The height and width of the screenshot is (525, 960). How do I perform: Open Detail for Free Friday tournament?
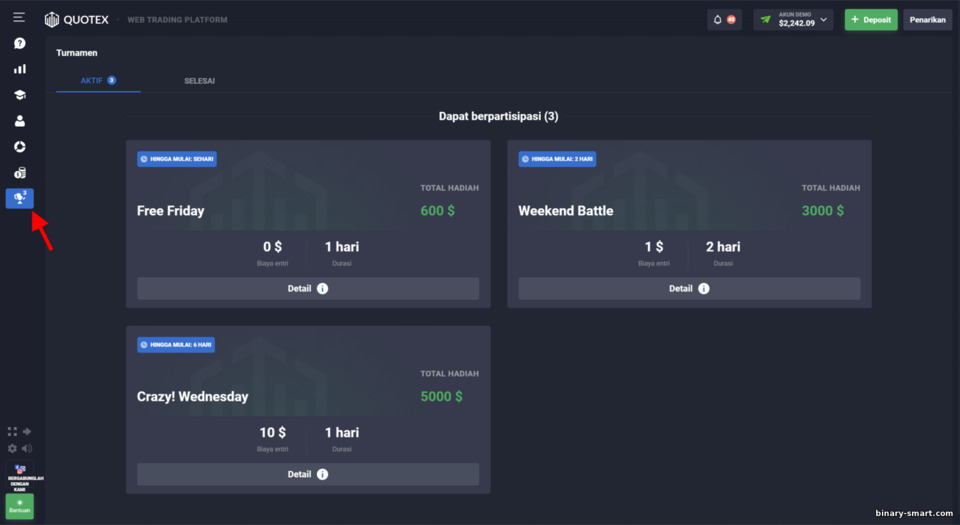coord(308,289)
